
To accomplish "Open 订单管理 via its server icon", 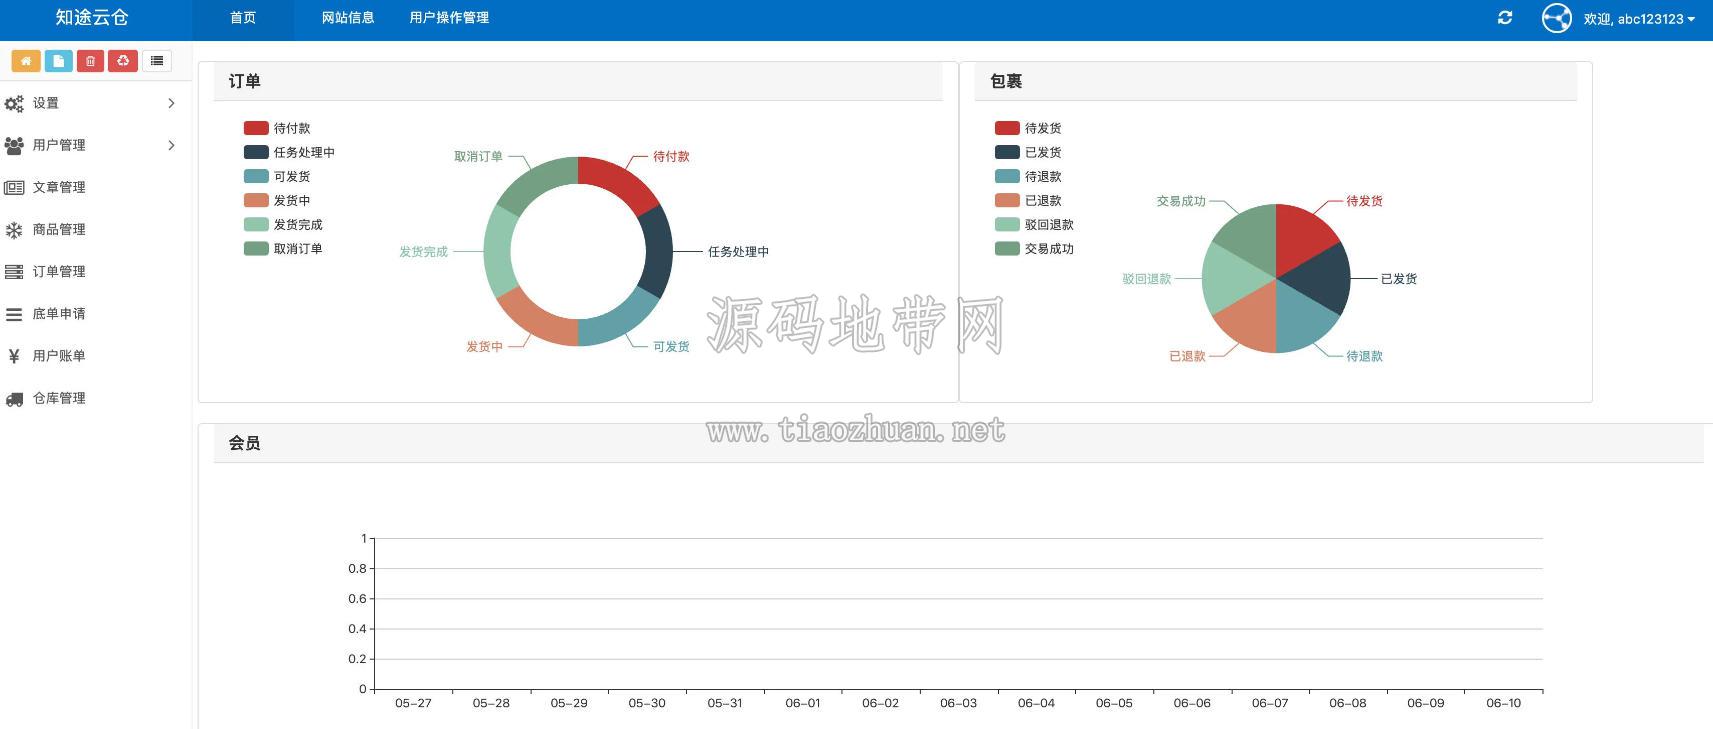I will coord(14,272).
